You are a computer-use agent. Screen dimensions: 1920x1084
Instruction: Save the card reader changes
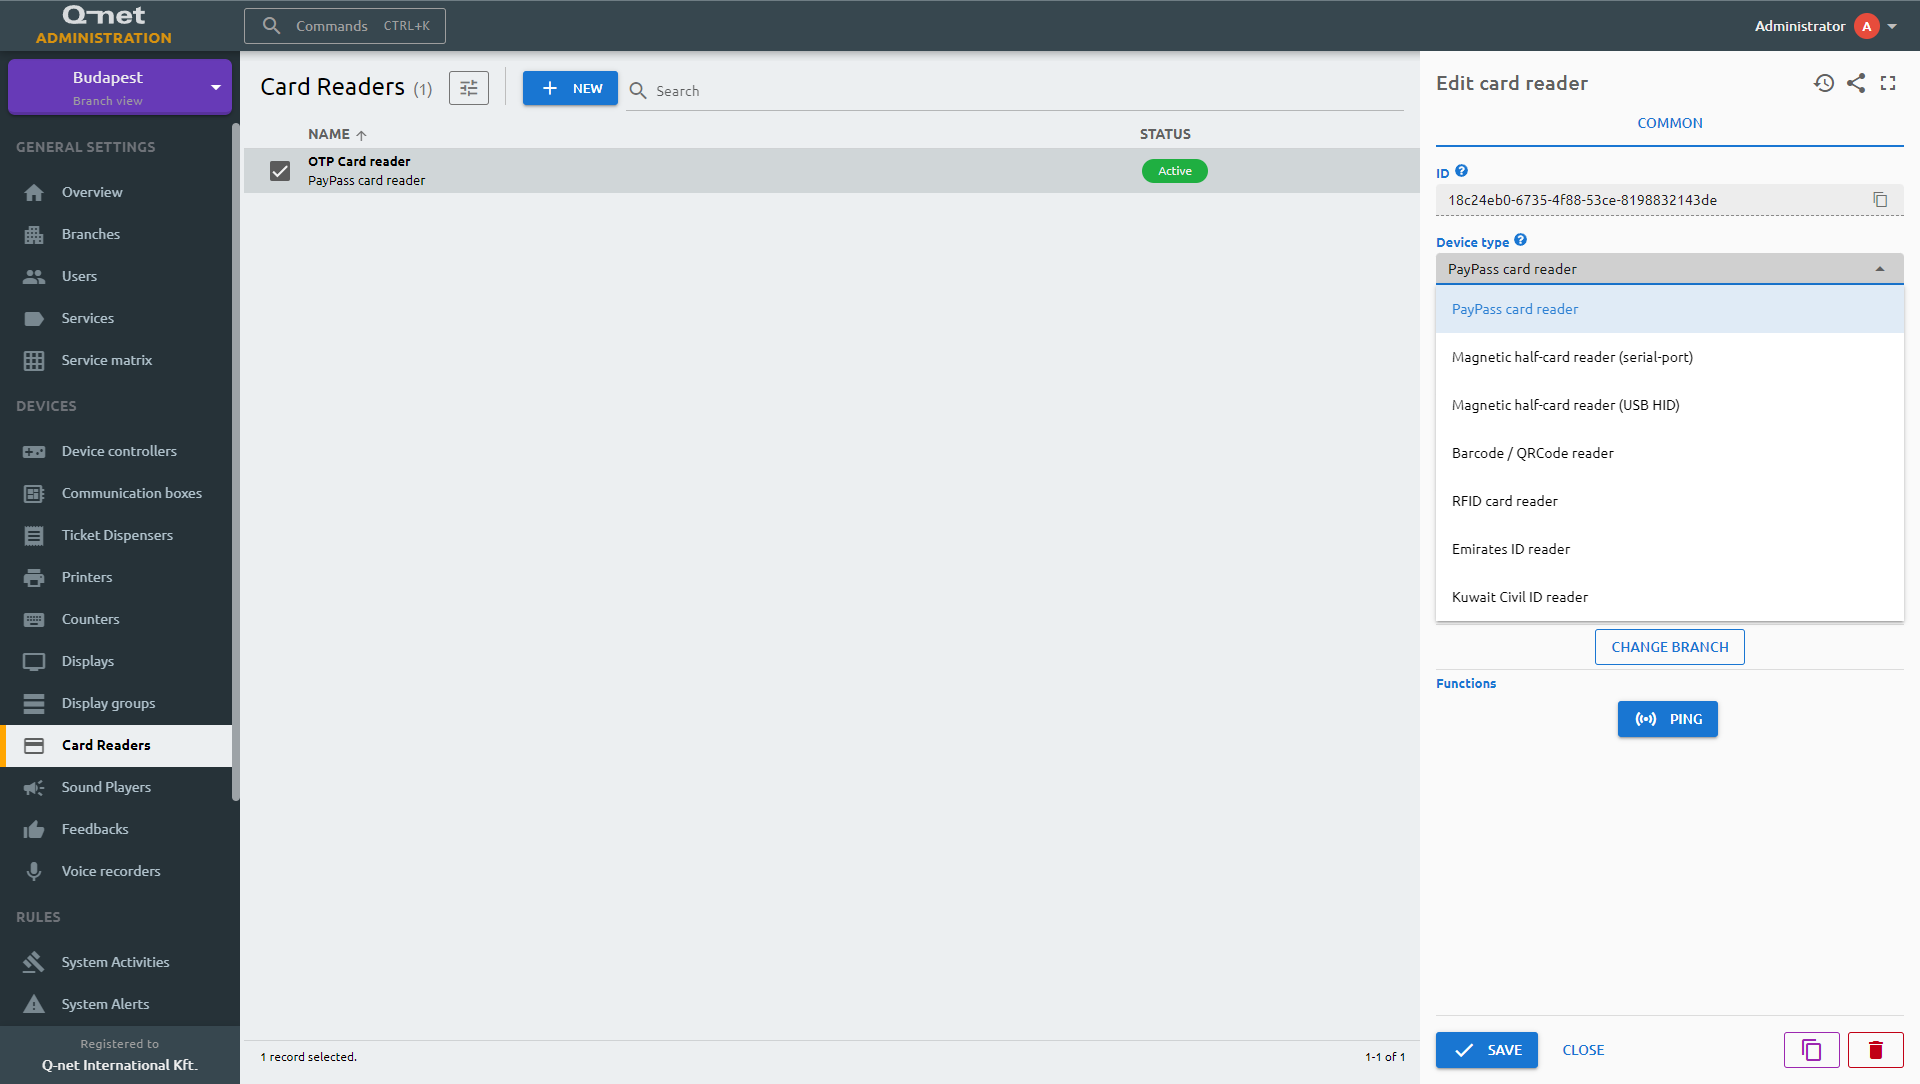coord(1486,1050)
